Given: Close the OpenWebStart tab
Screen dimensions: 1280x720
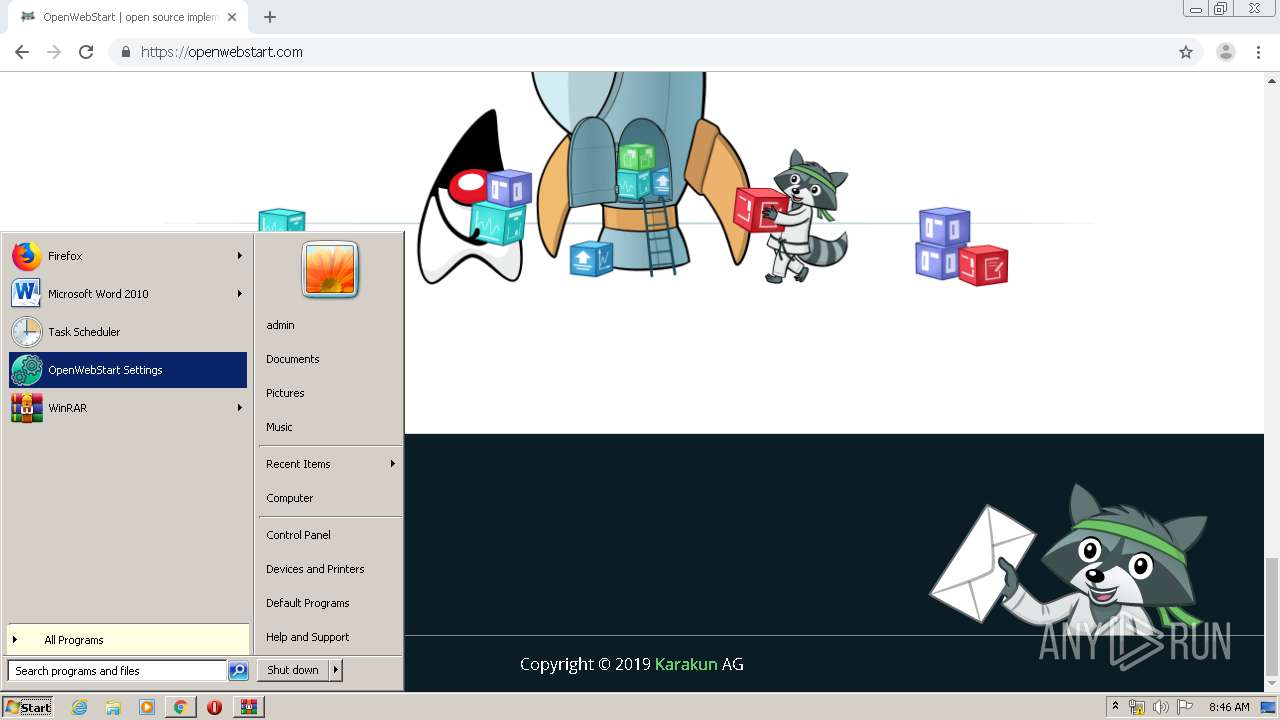Looking at the screenshot, I should click(x=232, y=17).
